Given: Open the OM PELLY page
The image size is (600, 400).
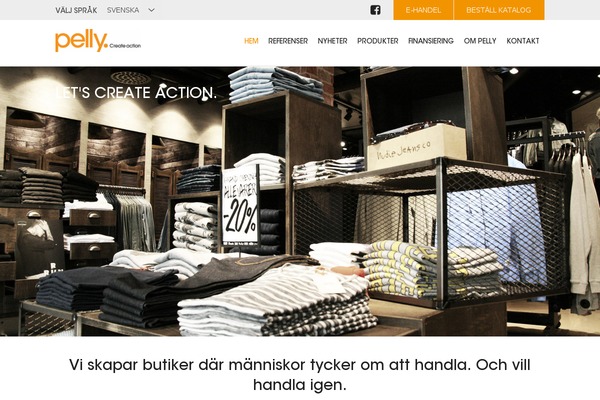Looking at the screenshot, I should pyautogui.click(x=480, y=41).
